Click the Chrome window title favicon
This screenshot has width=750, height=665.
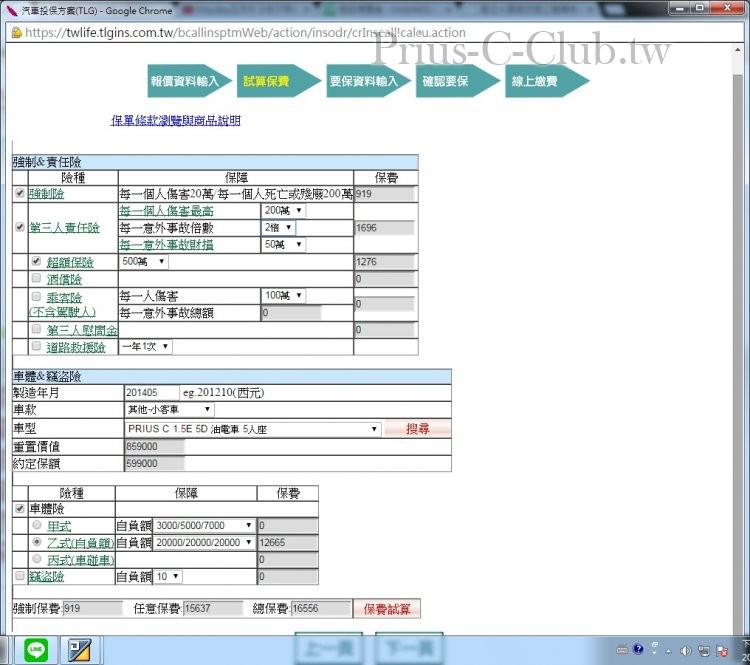point(12,10)
